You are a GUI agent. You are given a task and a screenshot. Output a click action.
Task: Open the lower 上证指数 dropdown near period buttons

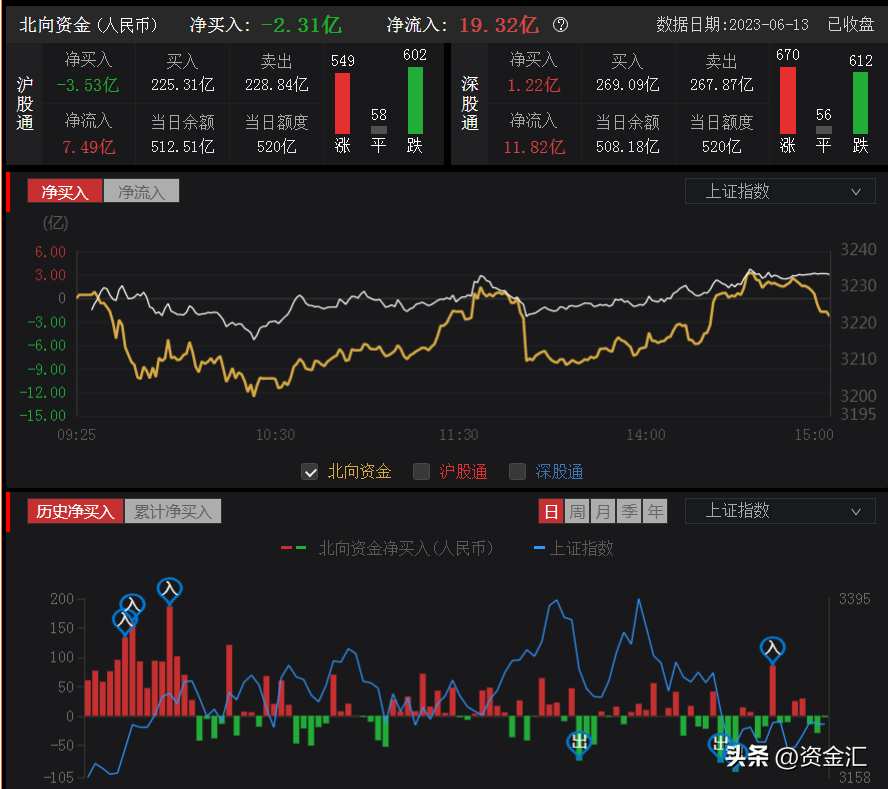click(x=780, y=511)
